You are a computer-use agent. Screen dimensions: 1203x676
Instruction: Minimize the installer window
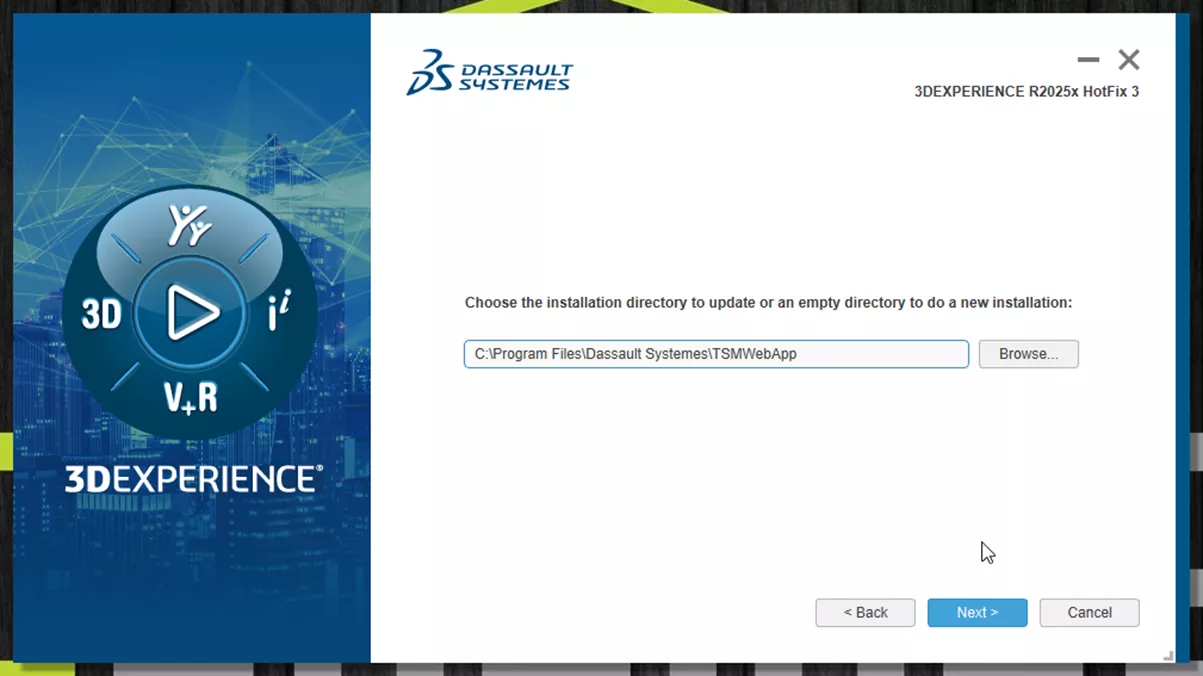(1088, 60)
